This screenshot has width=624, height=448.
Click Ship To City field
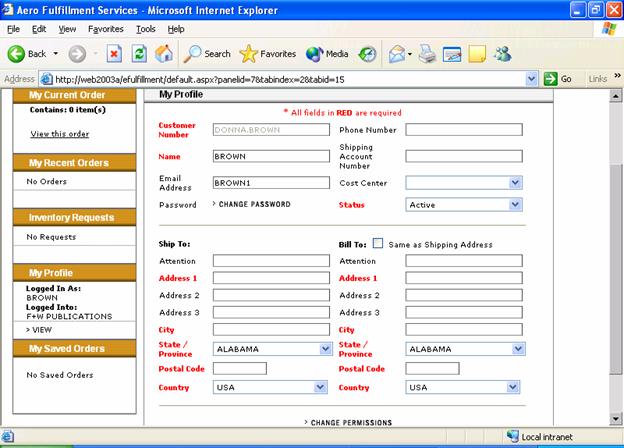tap(271, 329)
